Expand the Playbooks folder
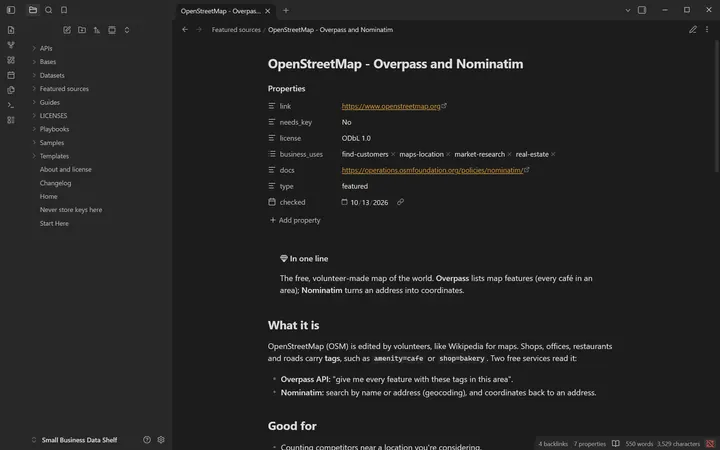This screenshot has height=450, width=720. click(54, 129)
